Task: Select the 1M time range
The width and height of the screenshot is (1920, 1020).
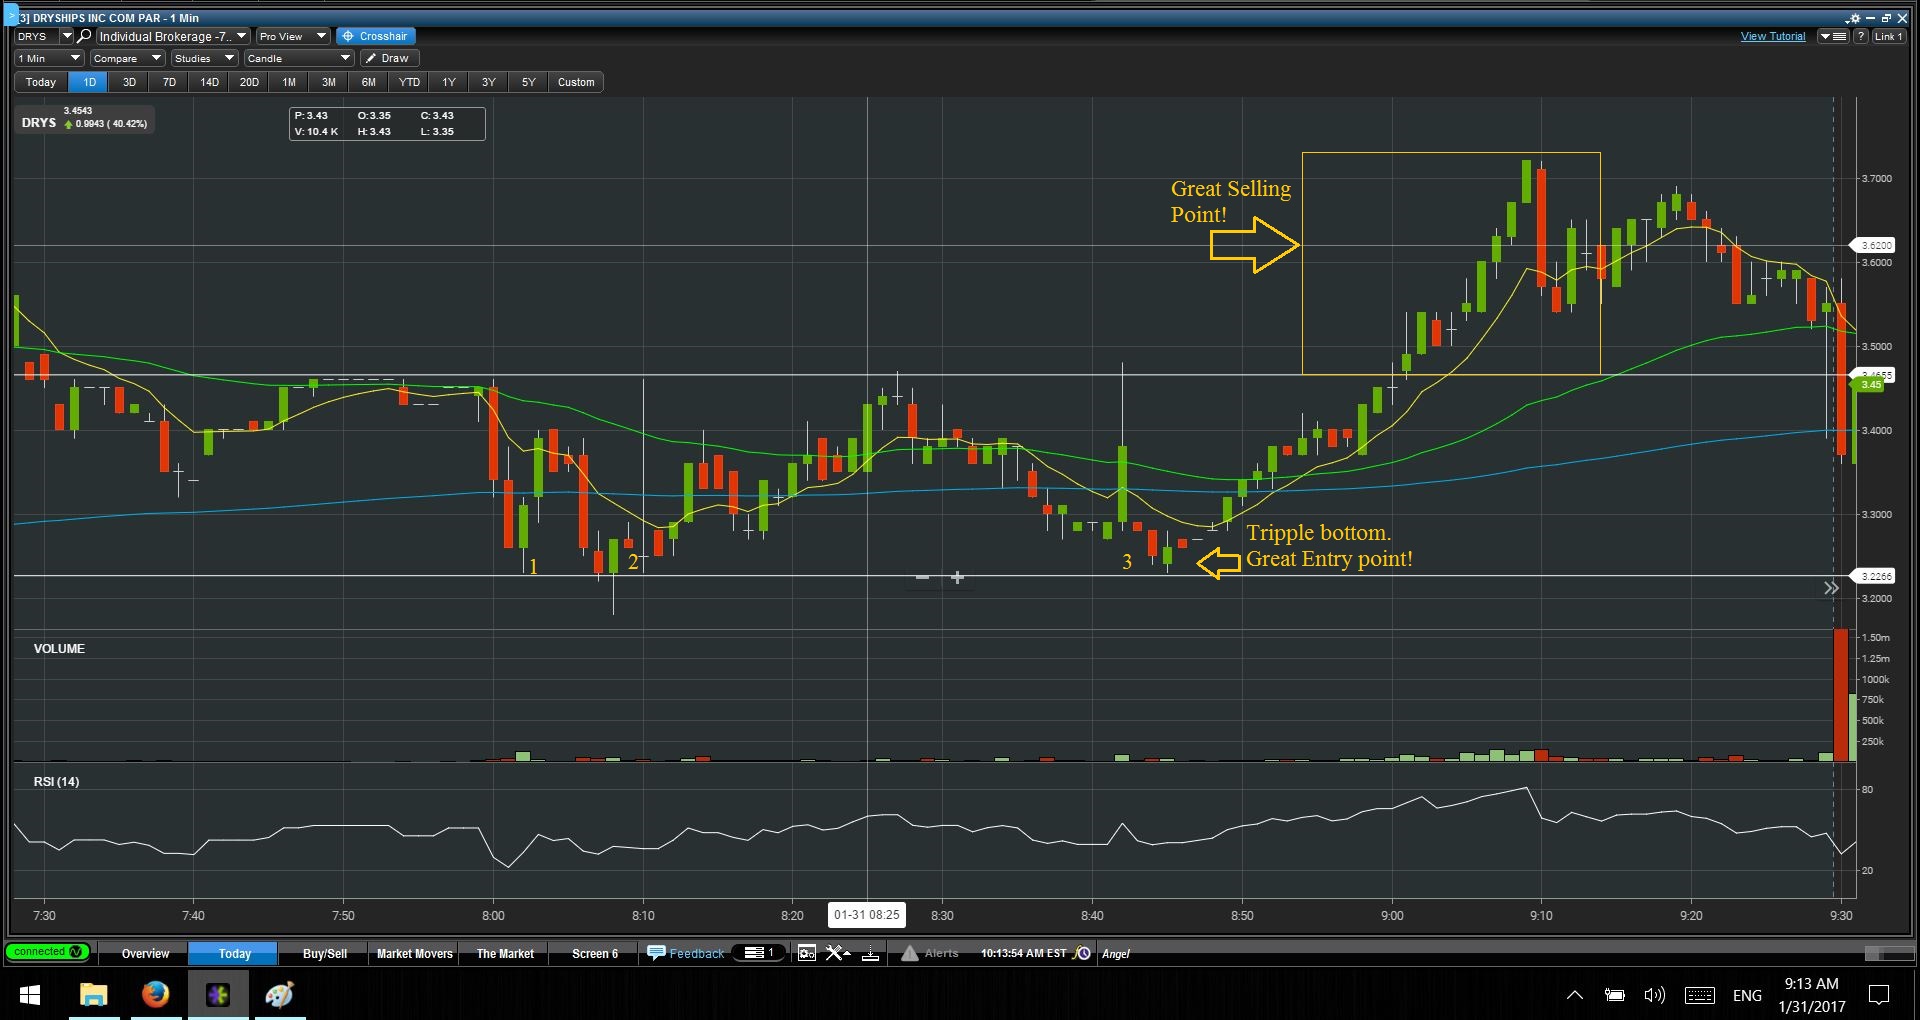Action: [x=289, y=82]
